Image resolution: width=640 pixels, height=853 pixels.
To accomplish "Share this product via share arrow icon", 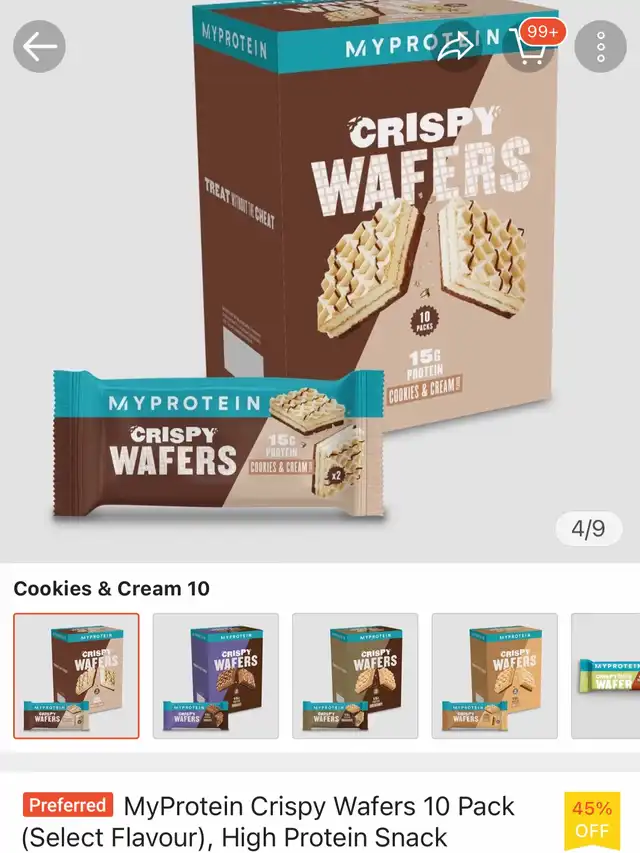I will [456, 47].
